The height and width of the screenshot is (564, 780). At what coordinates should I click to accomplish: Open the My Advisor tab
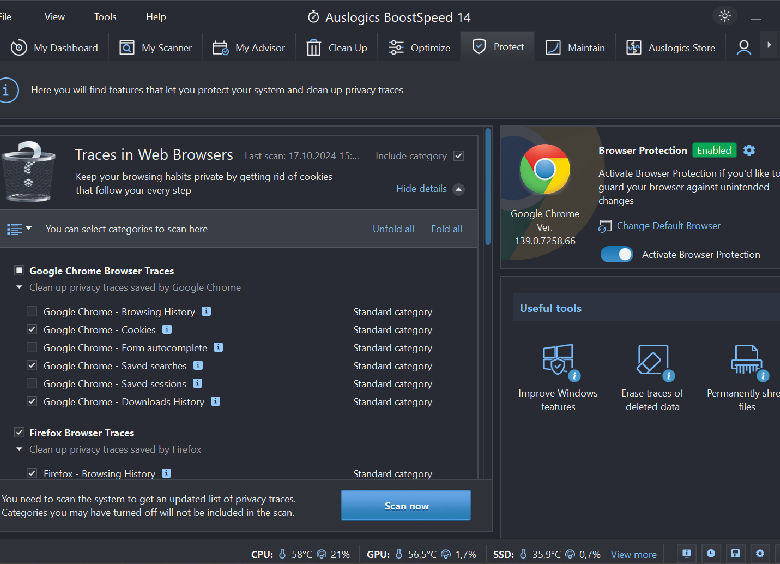click(x=249, y=48)
